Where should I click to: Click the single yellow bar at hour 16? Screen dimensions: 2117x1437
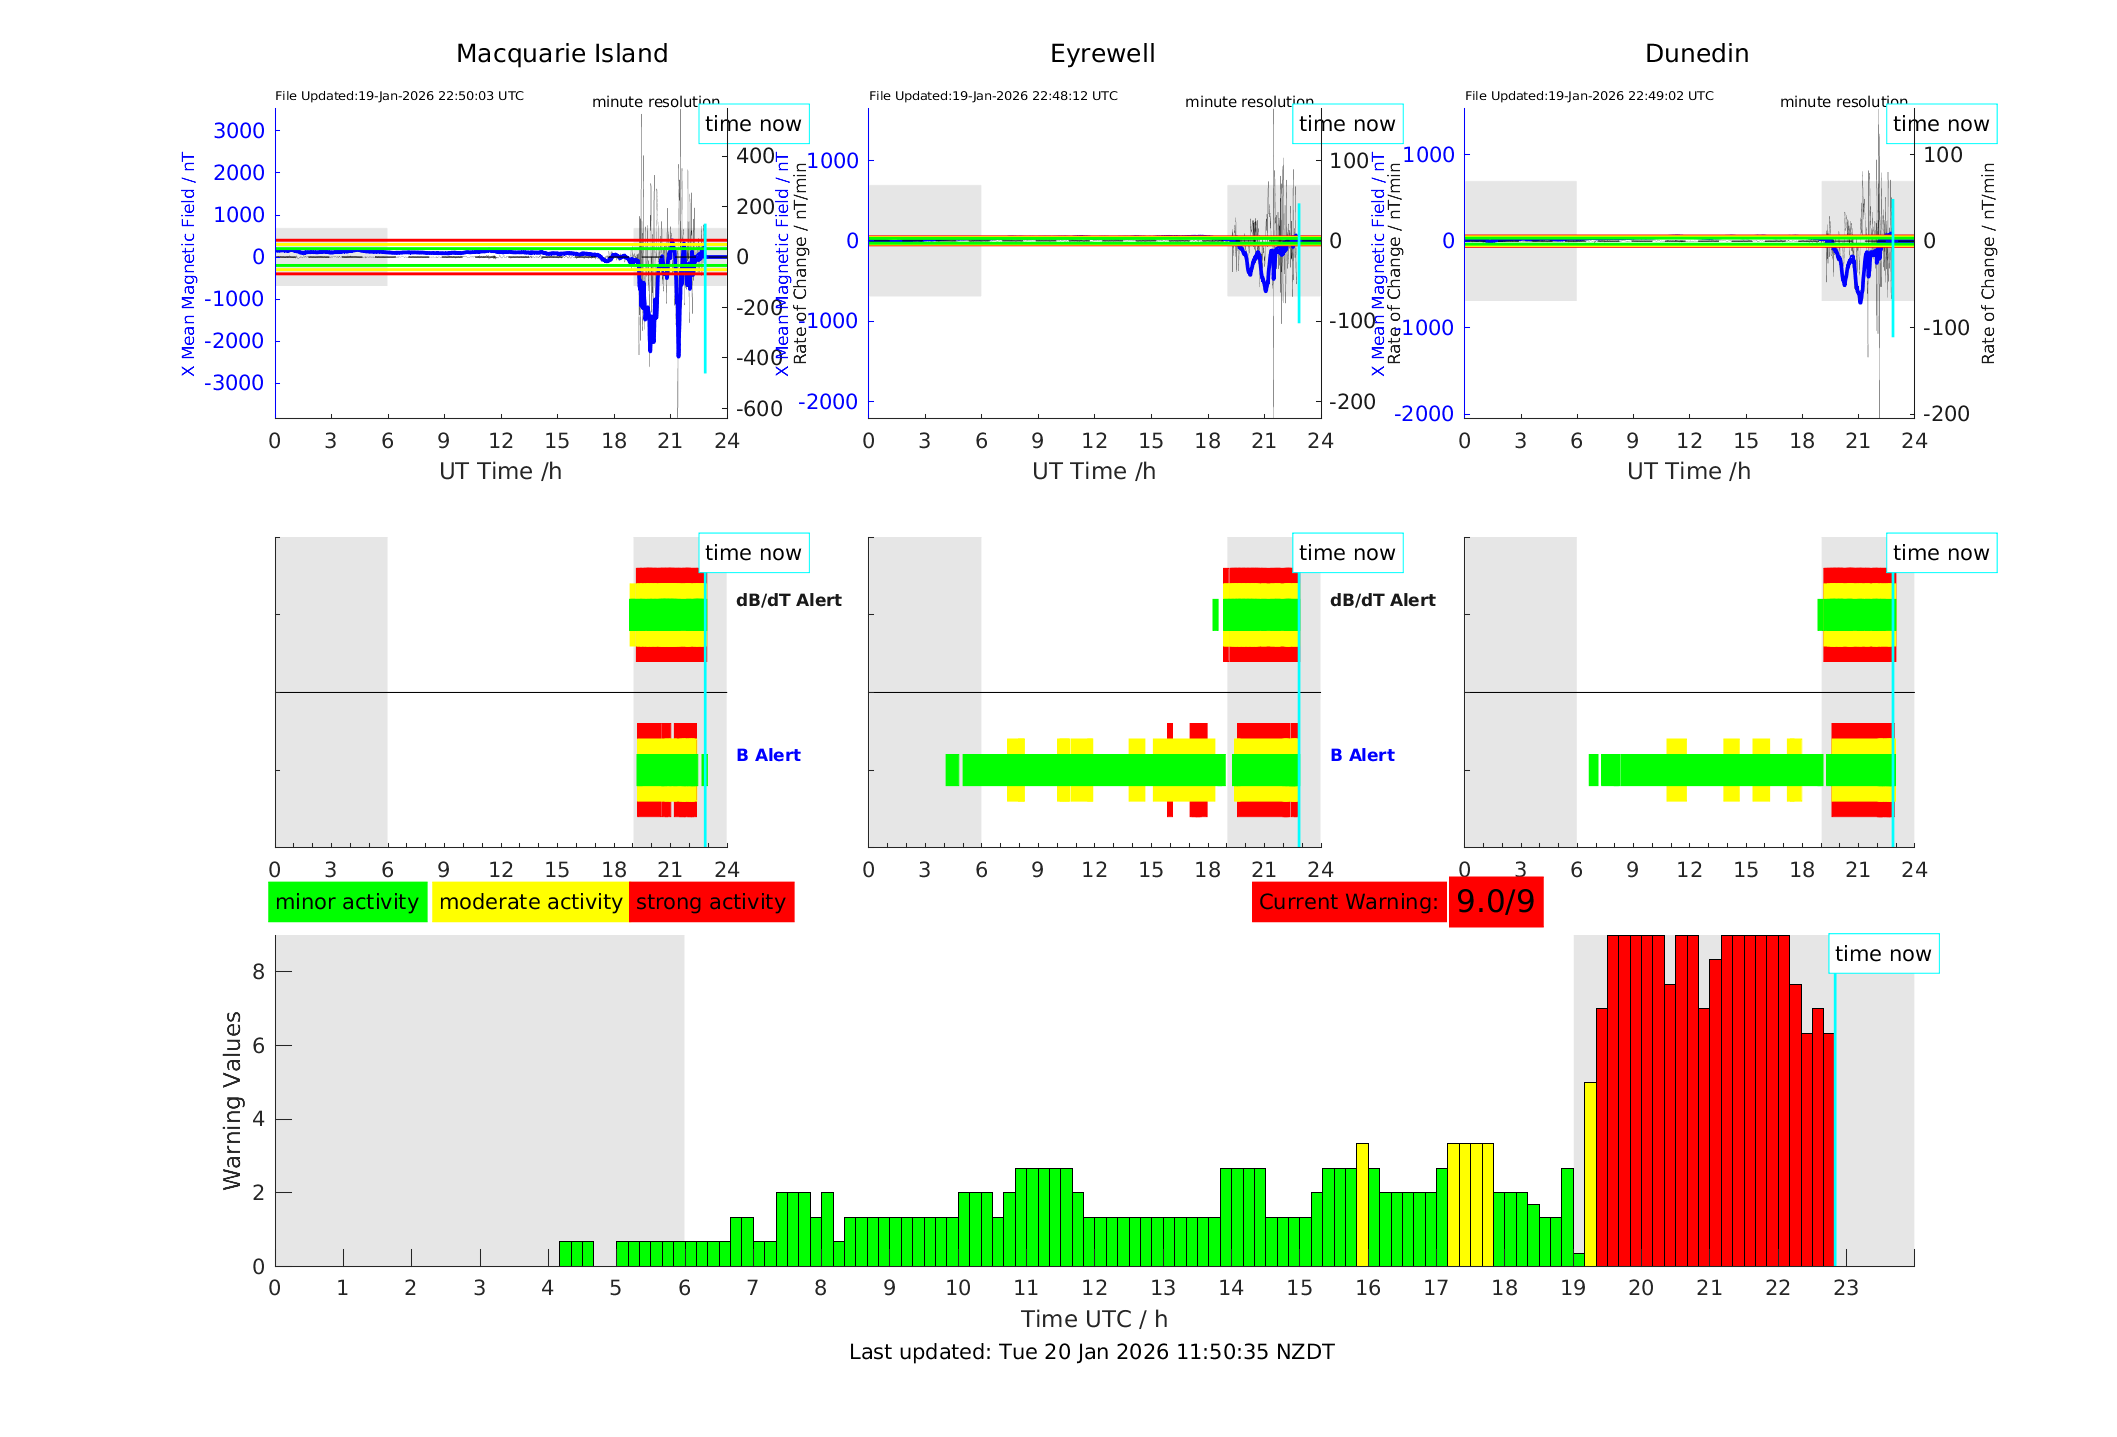click(1362, 1204)
